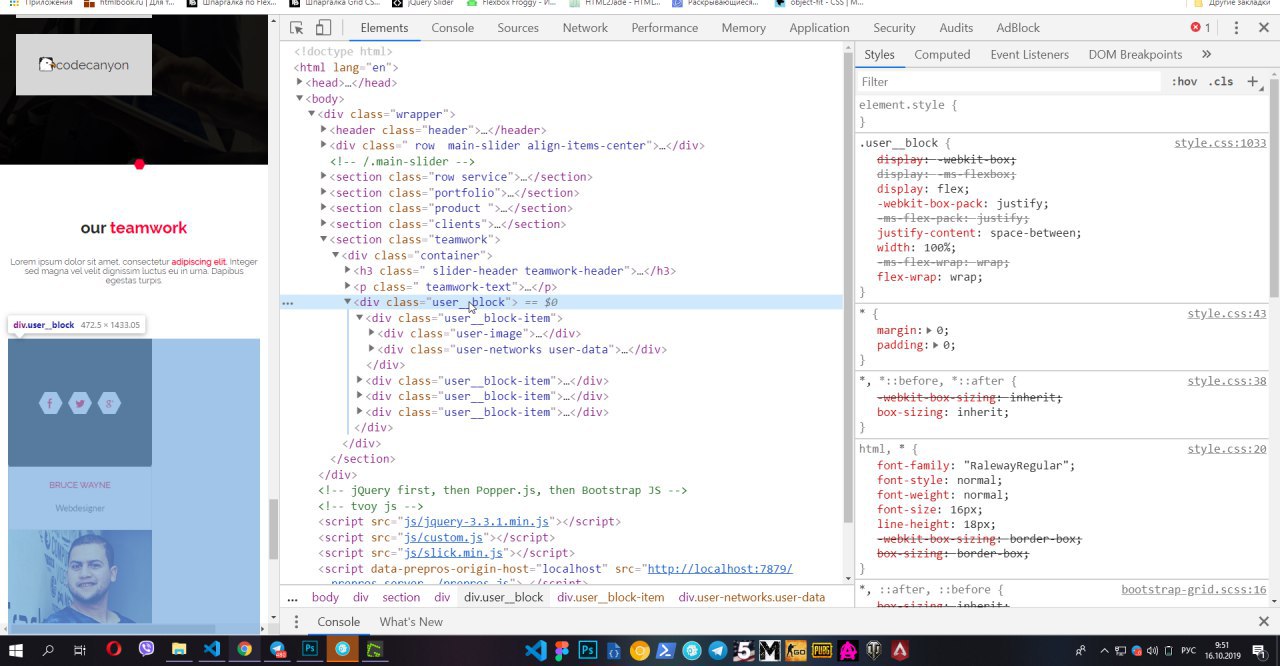Click the webpage vertical scrollbar thumb
Screen dimensions: 1280x666
[x=273, y=528]
